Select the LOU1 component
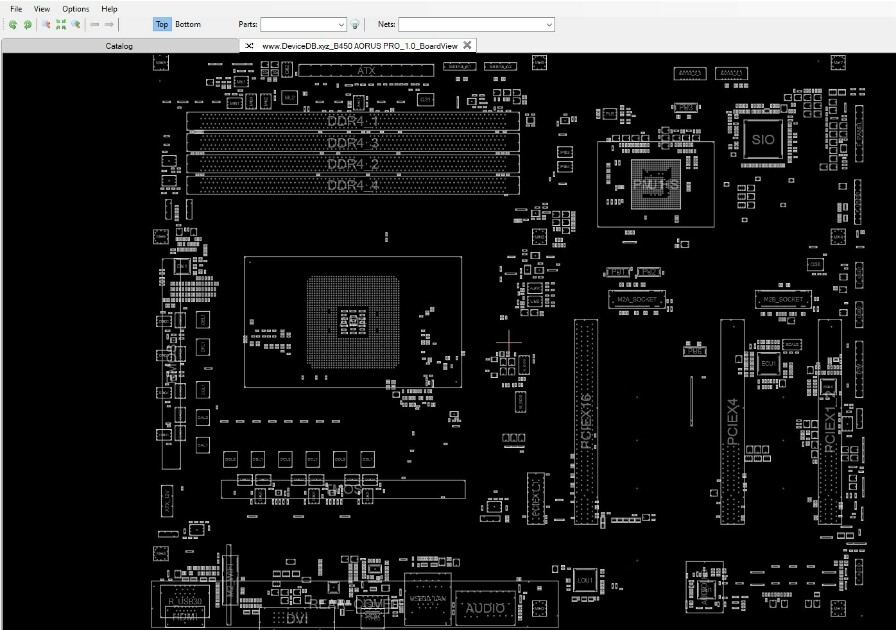This screenshot has height=630, width=896. coord(585,581)
